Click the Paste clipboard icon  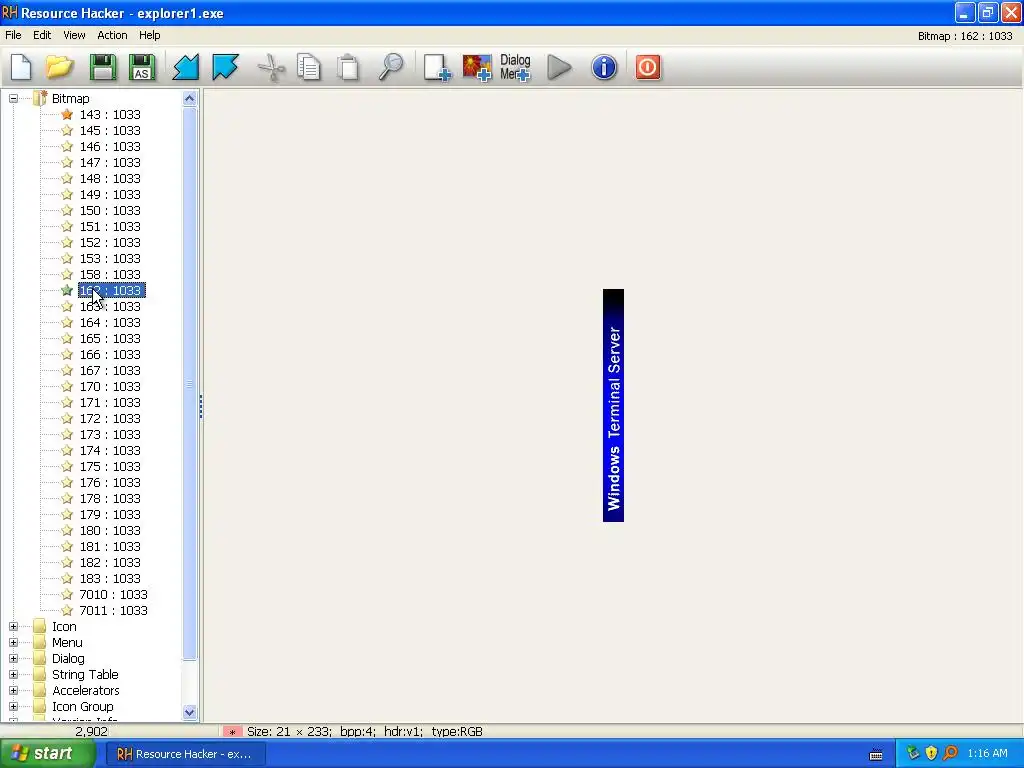pos(348,67)
